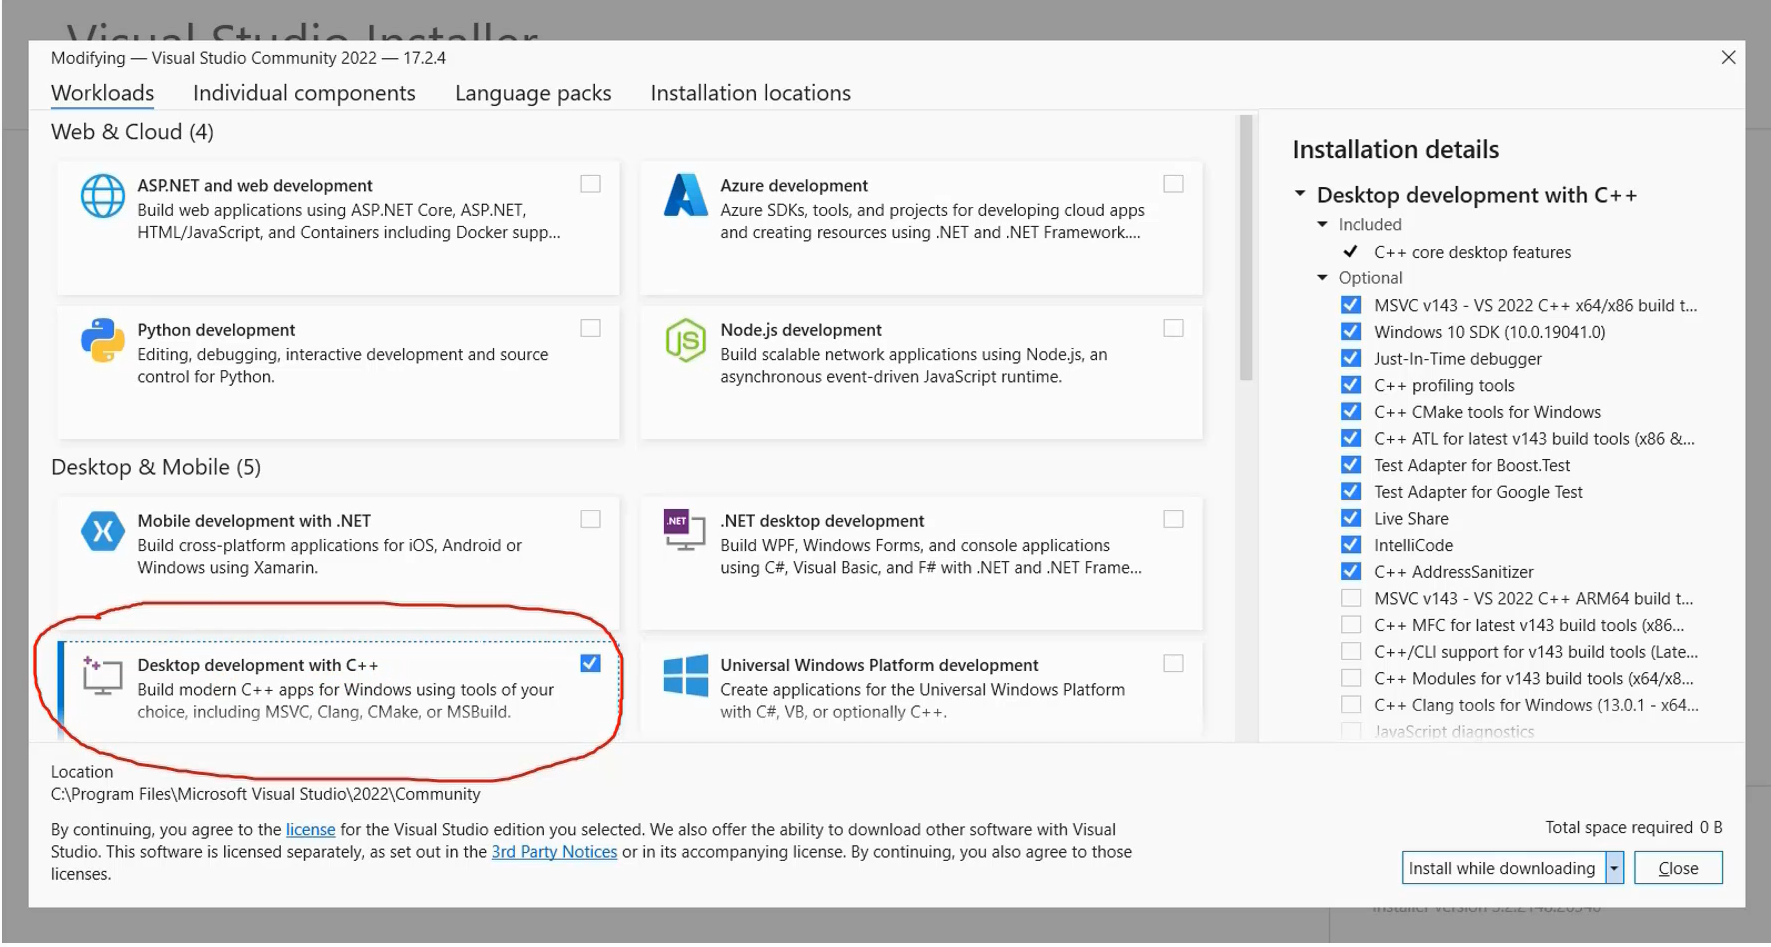
Task: Enable MSVC v143 ARM64 build tools
Action: click(1351, 598)
